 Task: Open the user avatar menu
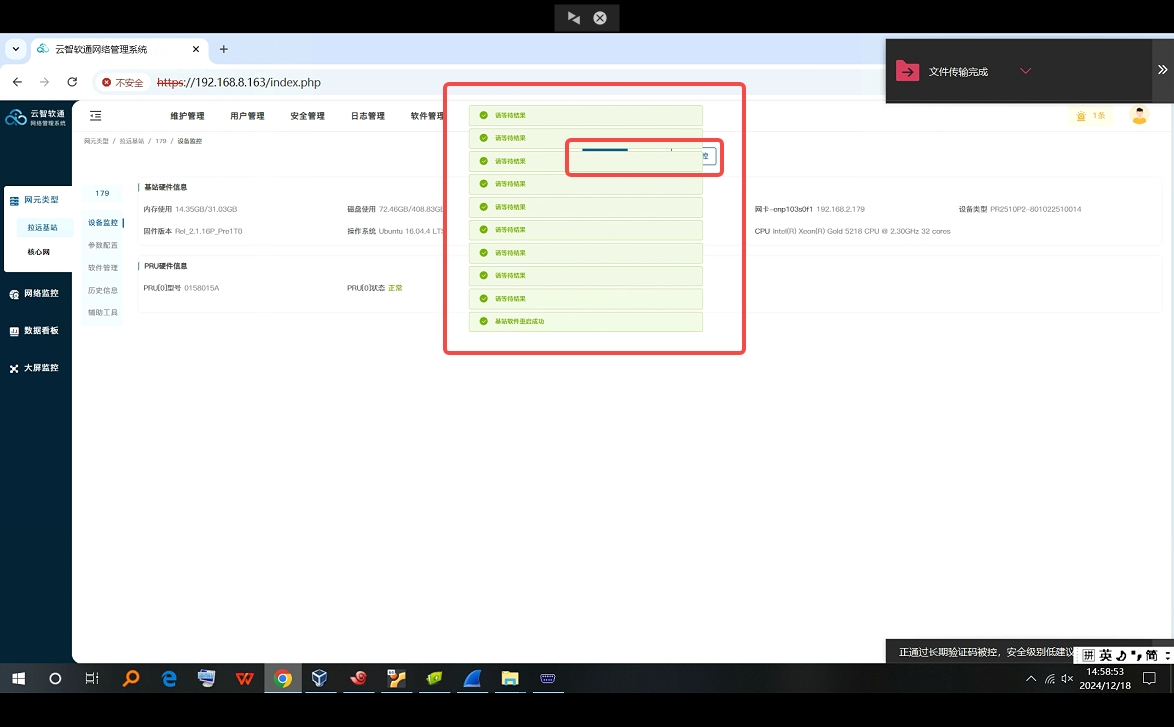(1139, 115)
